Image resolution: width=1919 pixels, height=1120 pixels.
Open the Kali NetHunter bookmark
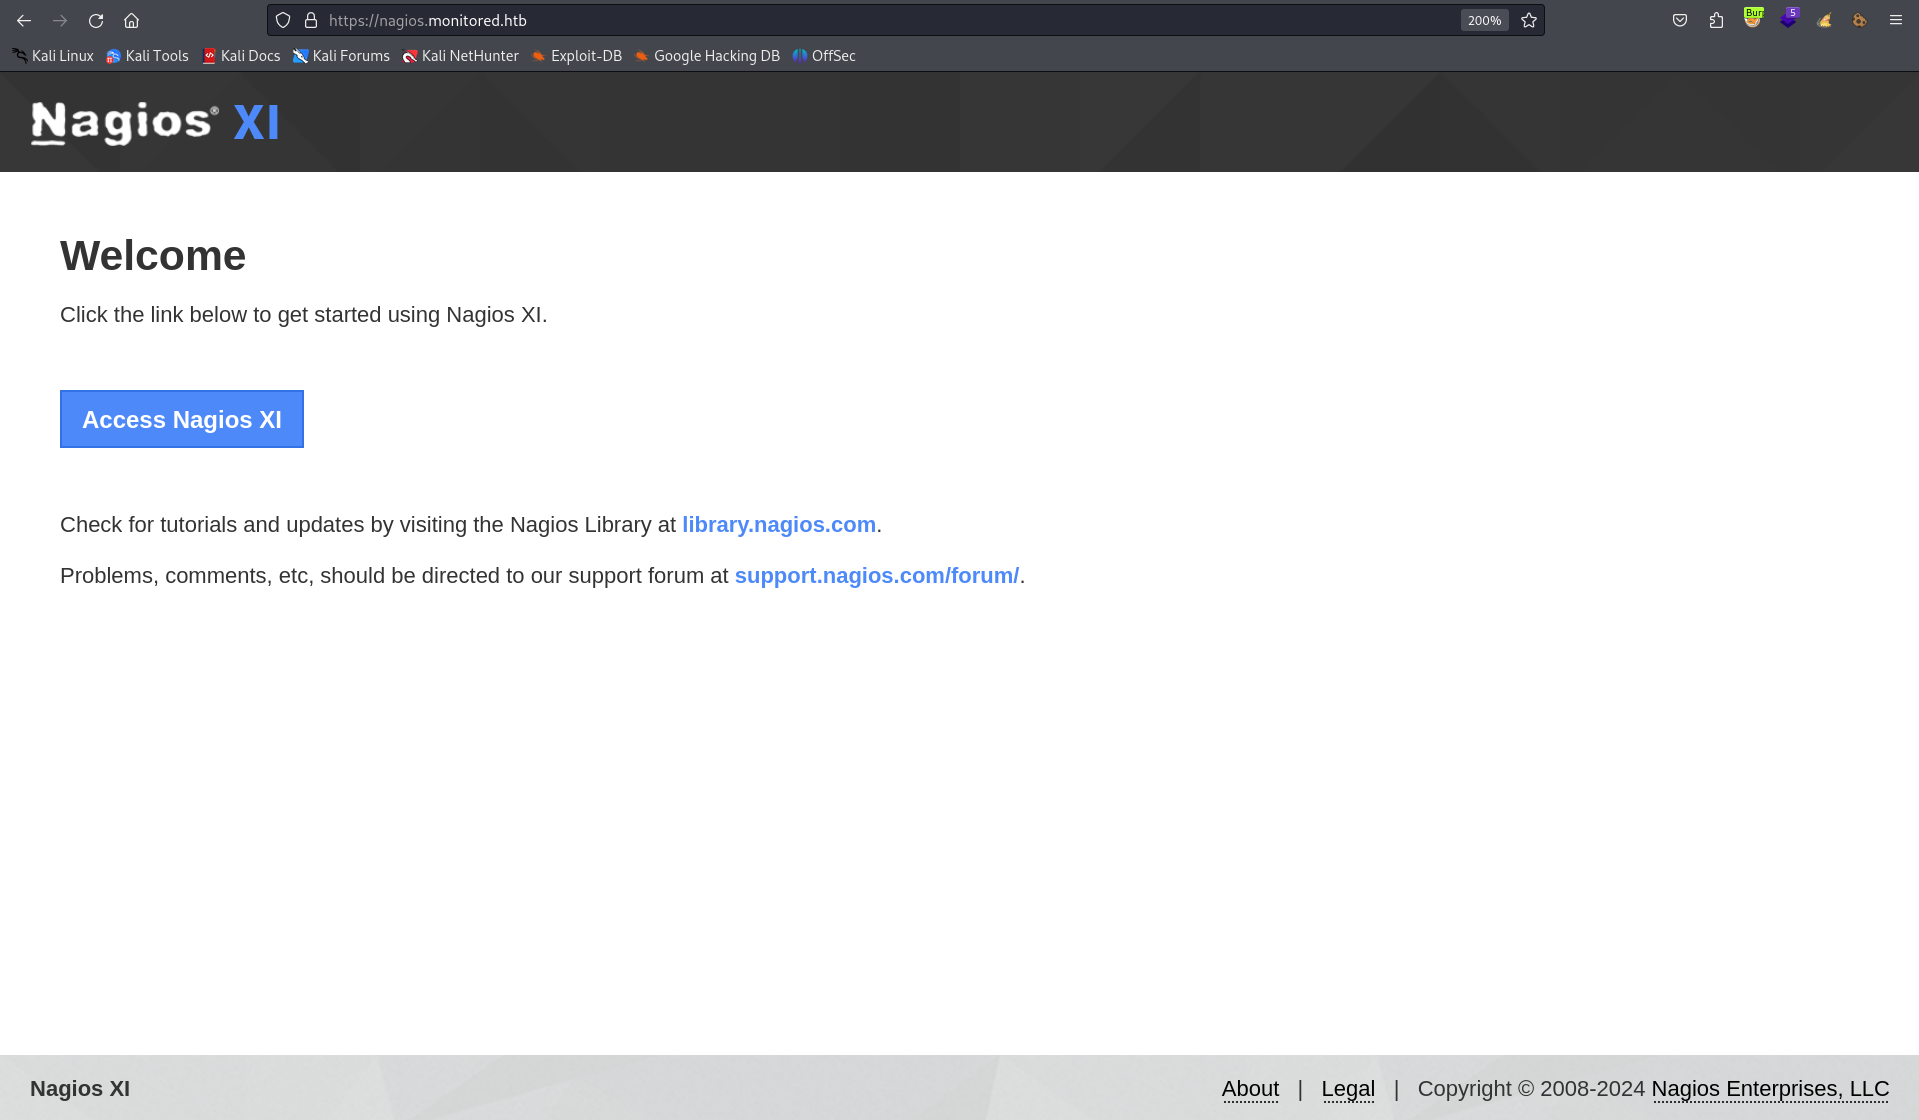click(x=460, y=56)
